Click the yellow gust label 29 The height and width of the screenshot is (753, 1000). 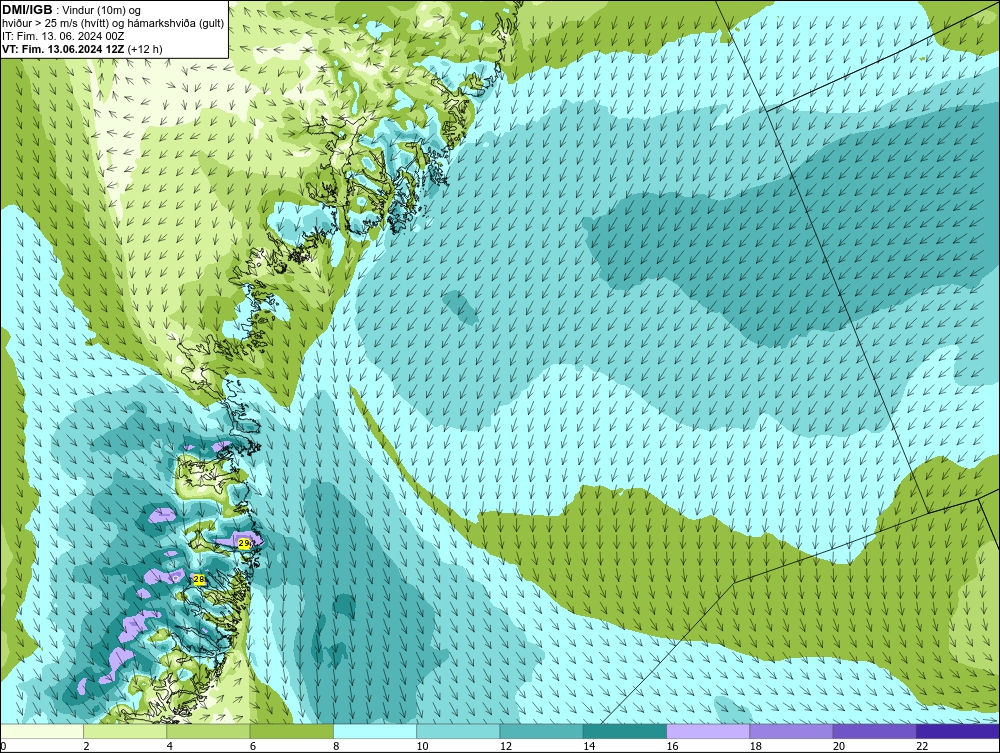click(x=244, y=543)
